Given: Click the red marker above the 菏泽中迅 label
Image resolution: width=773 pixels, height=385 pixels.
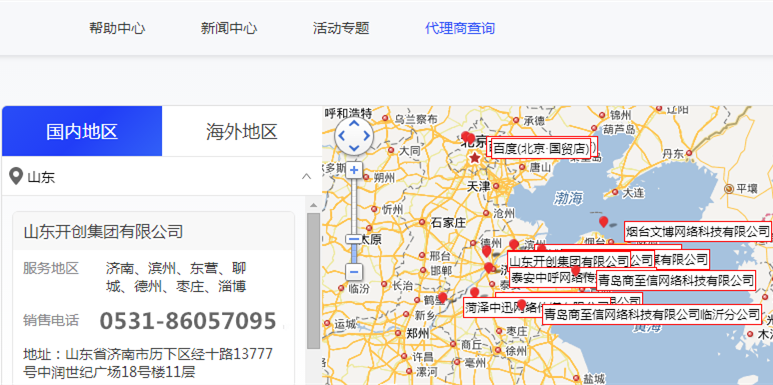Looking at the screenshot, I should coord(474,292).
